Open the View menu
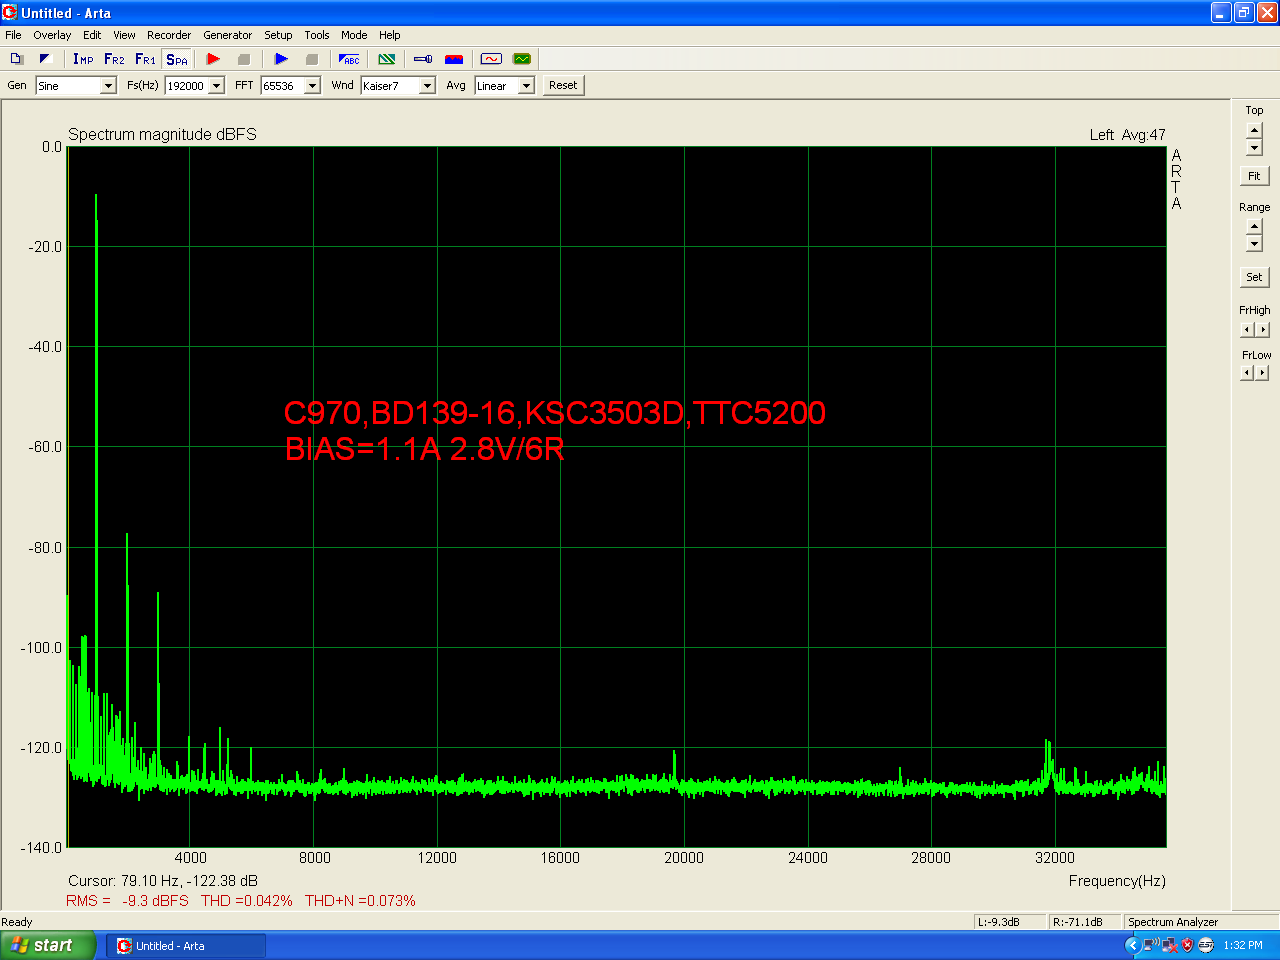This screenshot has height=960, width=1280. 124,35
